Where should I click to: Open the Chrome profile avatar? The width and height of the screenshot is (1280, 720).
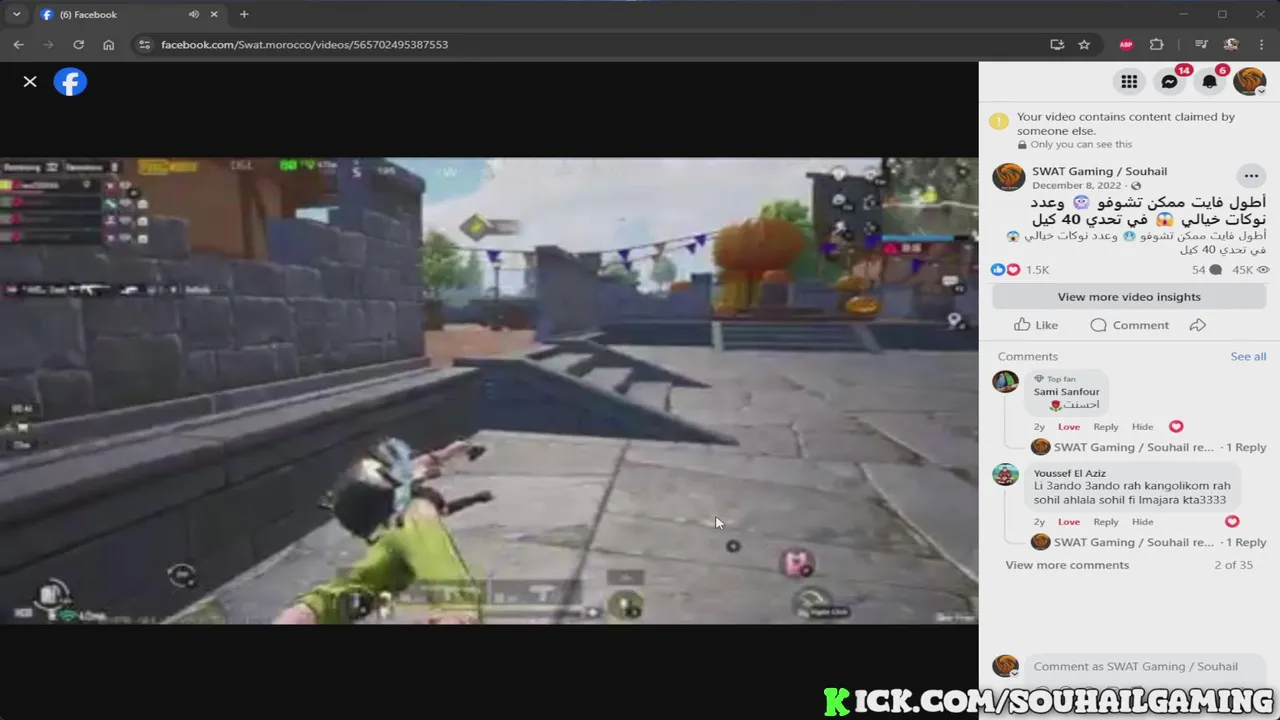(x=1231, y=44)
